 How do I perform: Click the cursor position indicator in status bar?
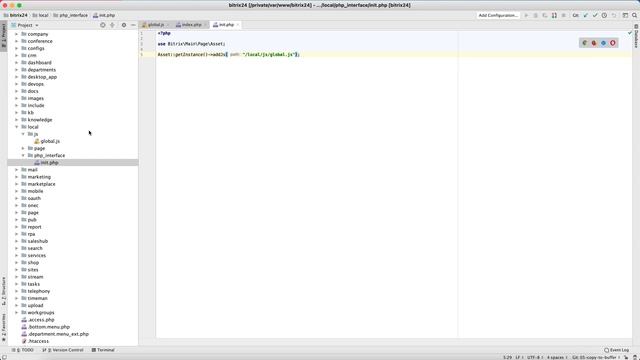click(x=507, y=358)
